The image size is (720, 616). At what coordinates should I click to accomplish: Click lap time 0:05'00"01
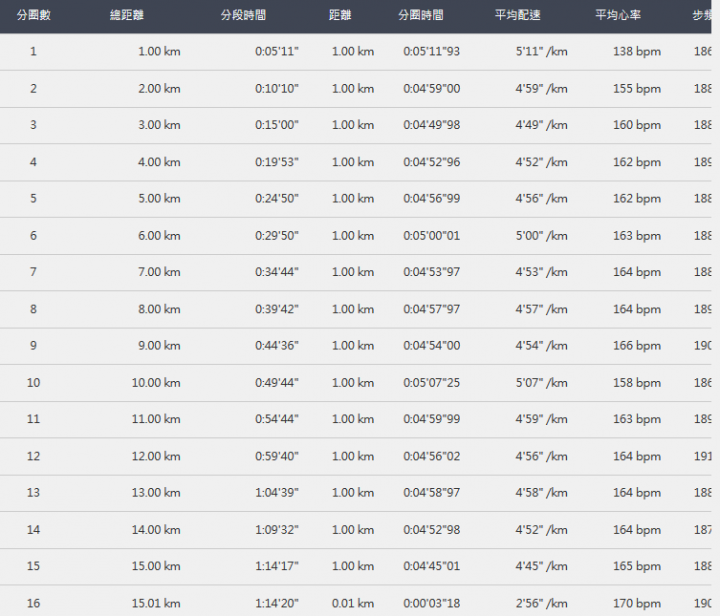pos(432,235)
